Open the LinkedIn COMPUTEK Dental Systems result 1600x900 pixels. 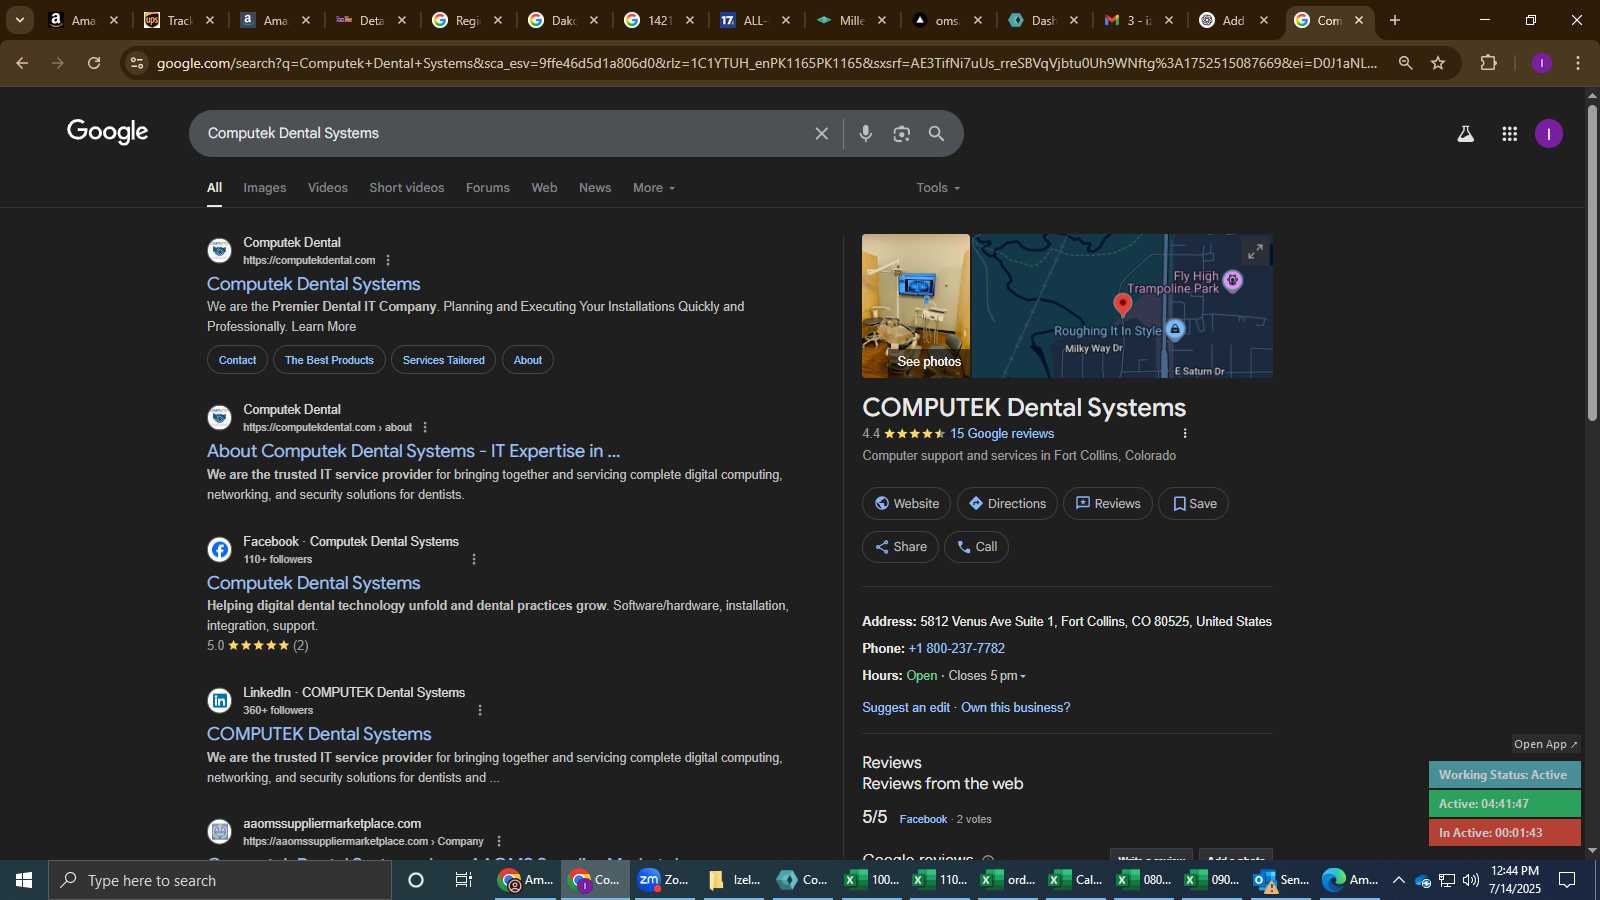tap(319, 734)
